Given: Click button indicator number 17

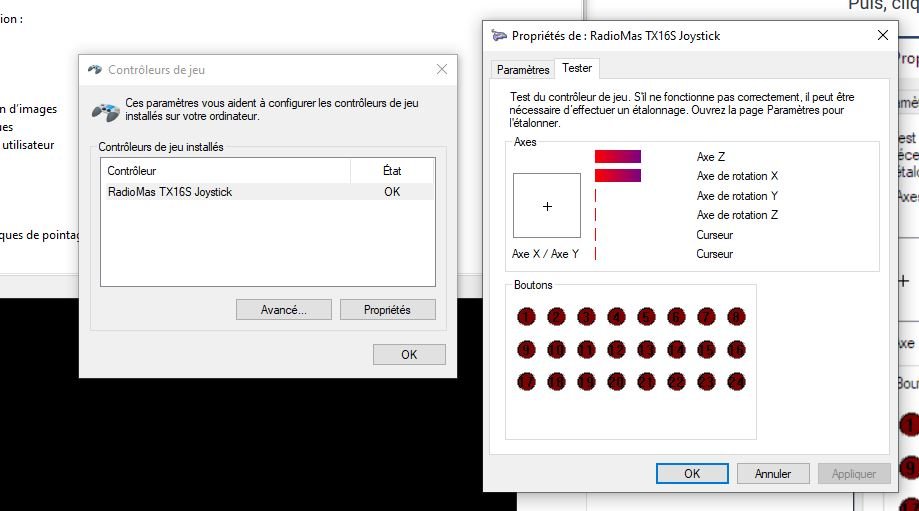Looking at the screenshot, I should [526, 381].
